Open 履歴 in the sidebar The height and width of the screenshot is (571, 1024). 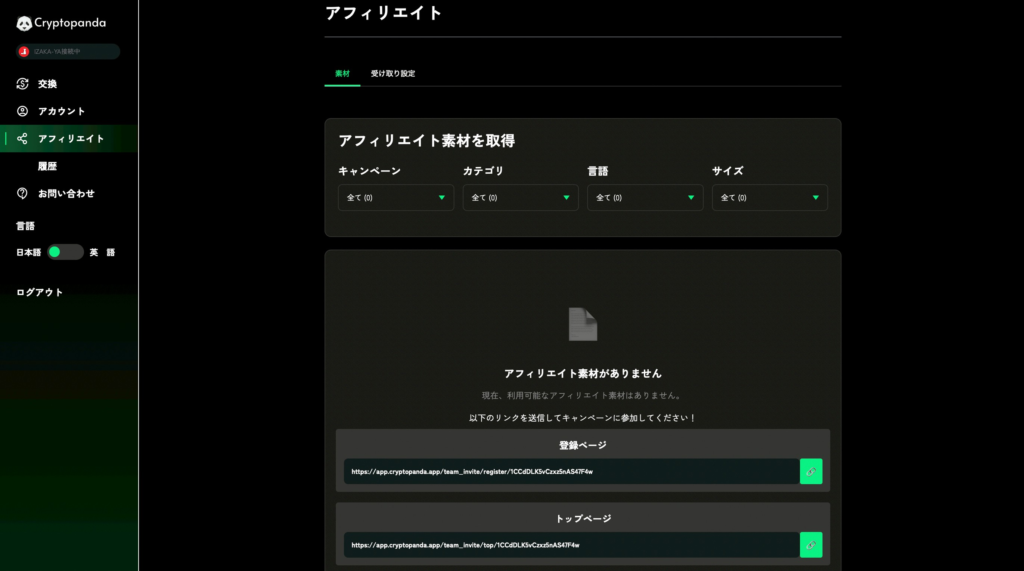click(47, 166)
